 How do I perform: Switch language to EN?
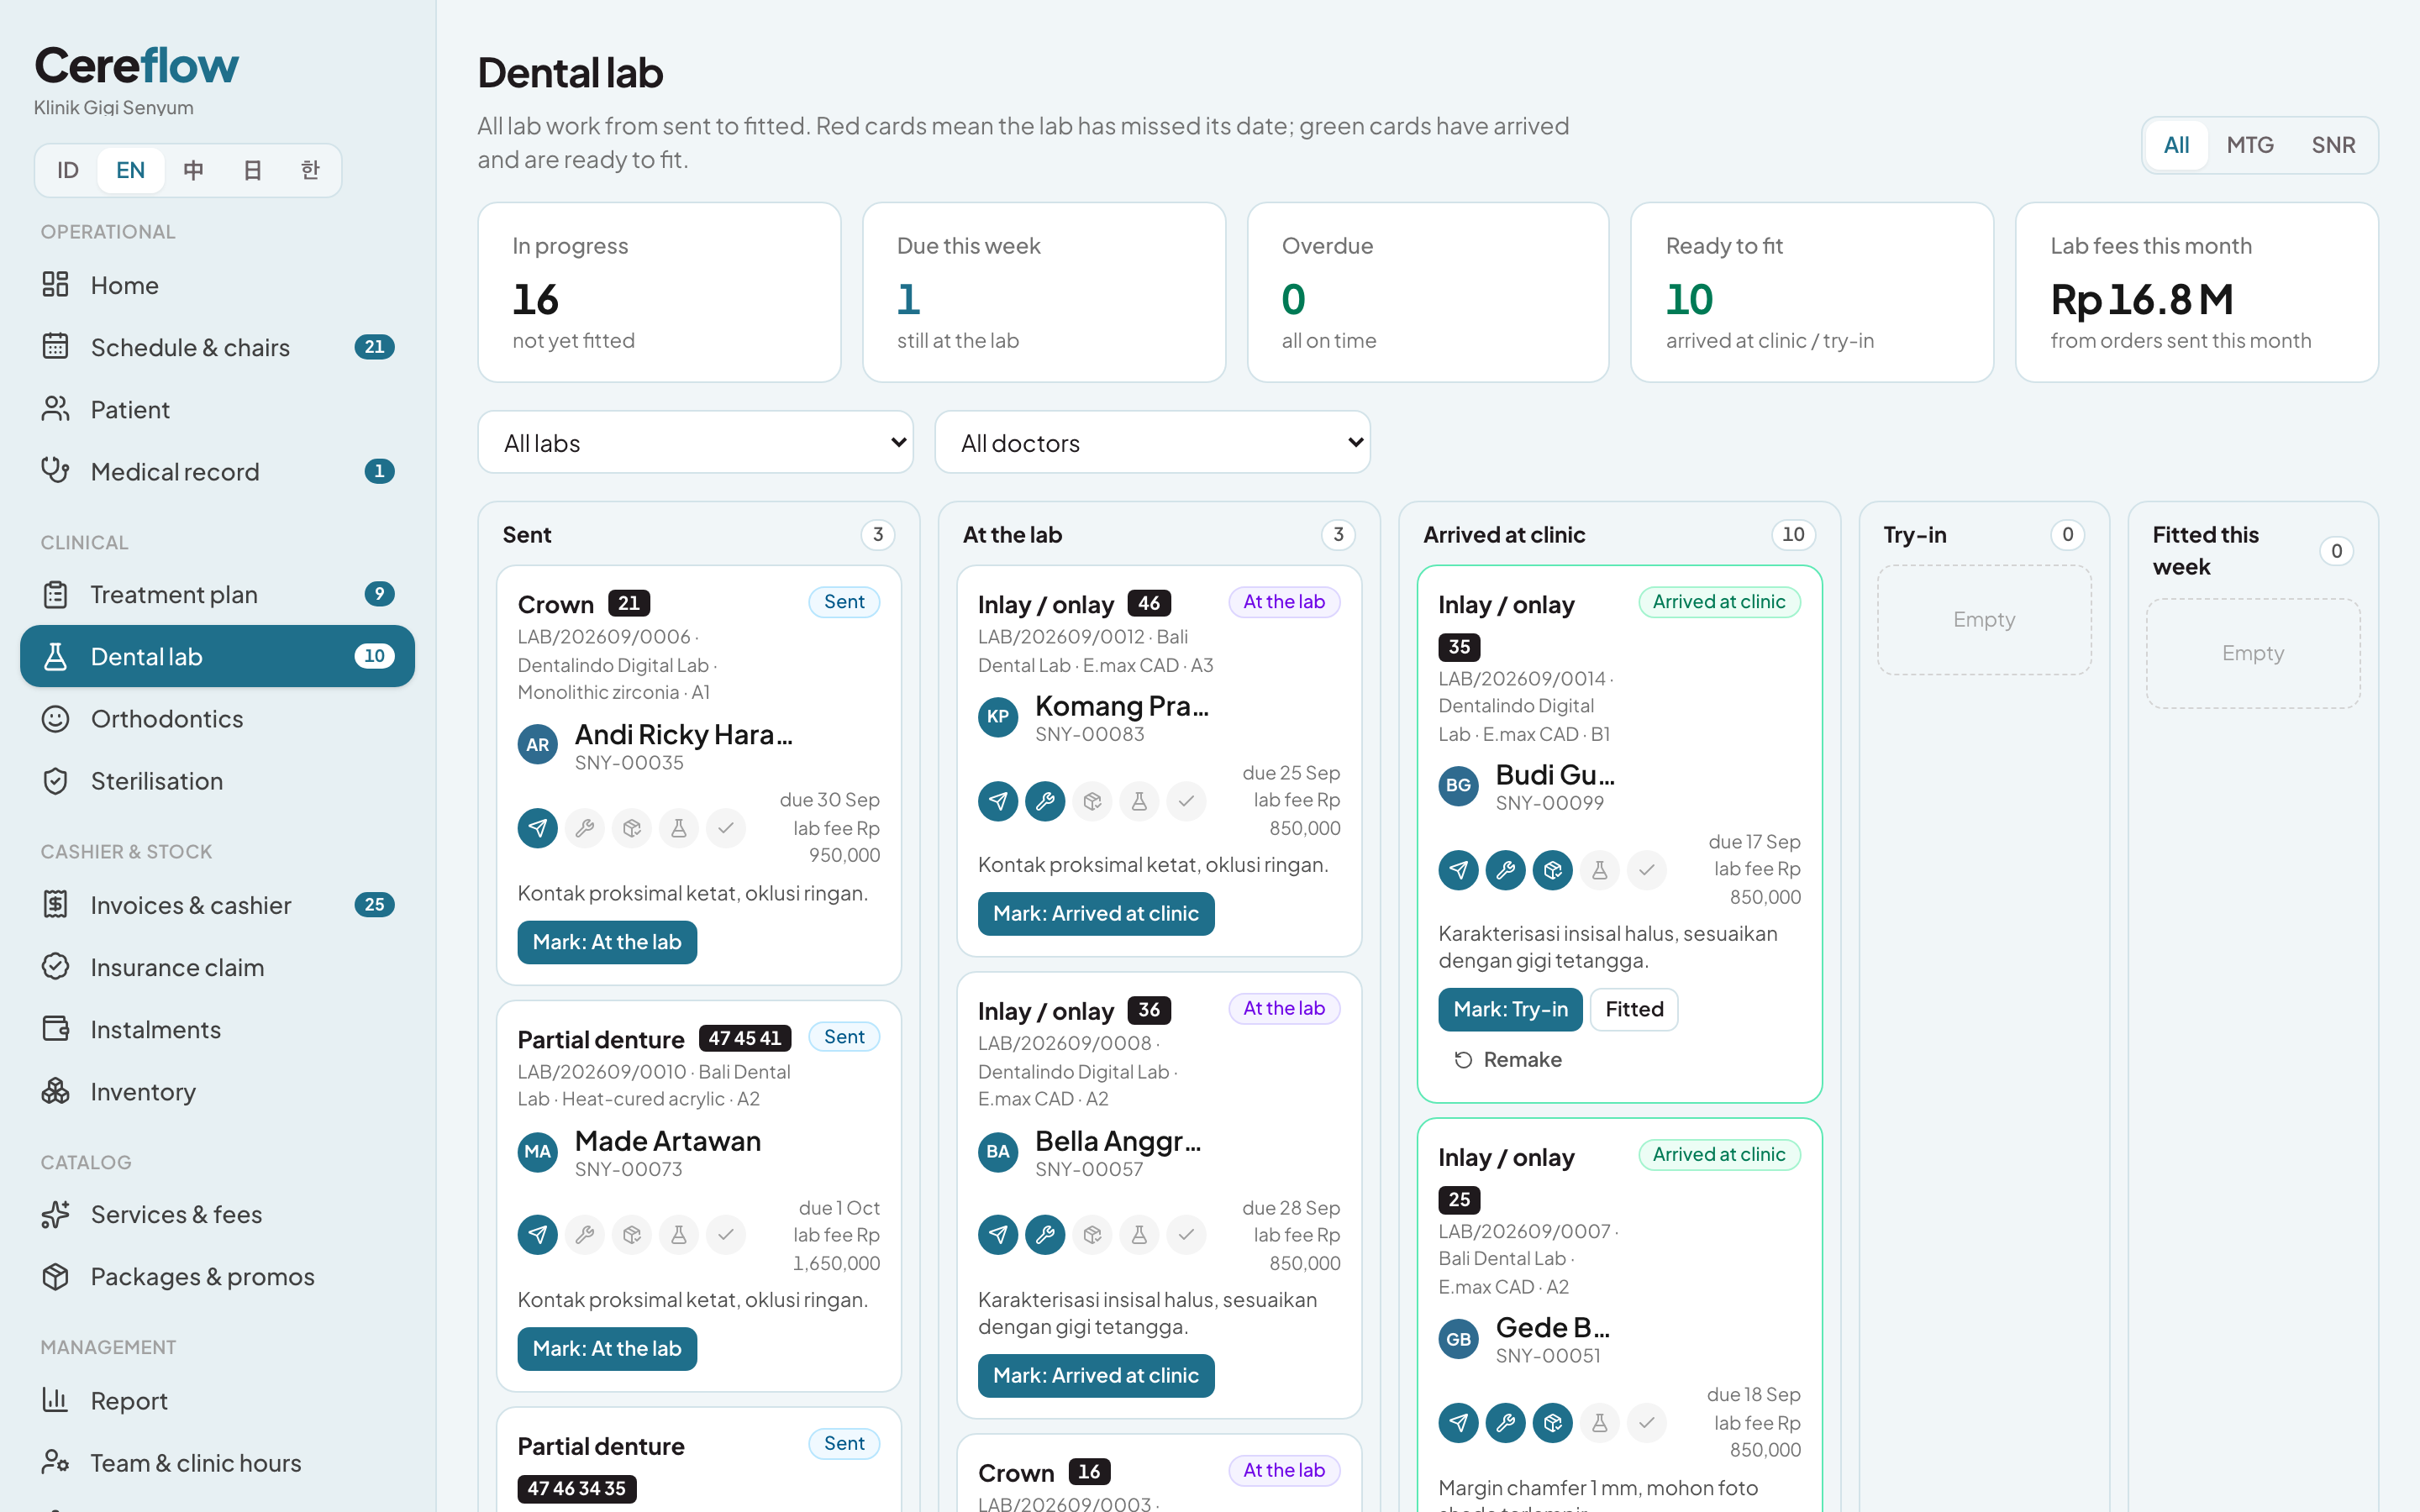click(130, 170)
